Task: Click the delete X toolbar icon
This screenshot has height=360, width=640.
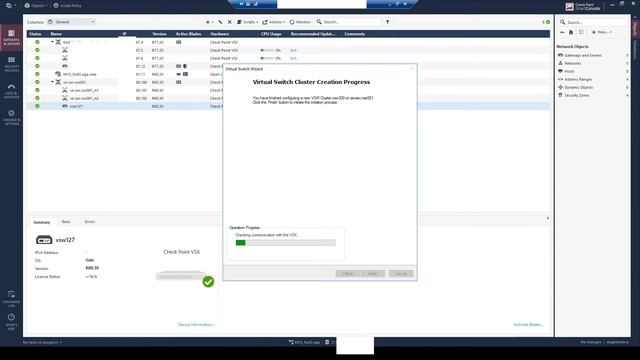Action: pyautogui.click(x=229, y=22)
